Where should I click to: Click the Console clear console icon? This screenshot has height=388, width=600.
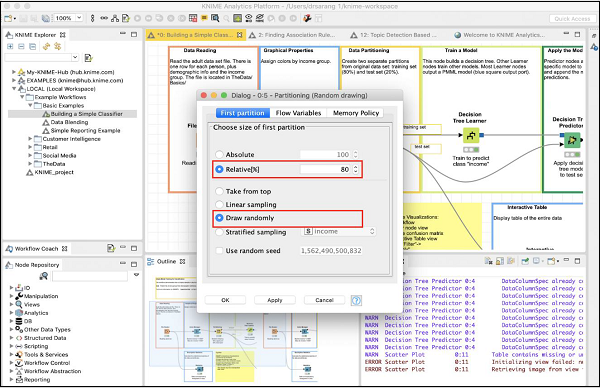[489, 261]
